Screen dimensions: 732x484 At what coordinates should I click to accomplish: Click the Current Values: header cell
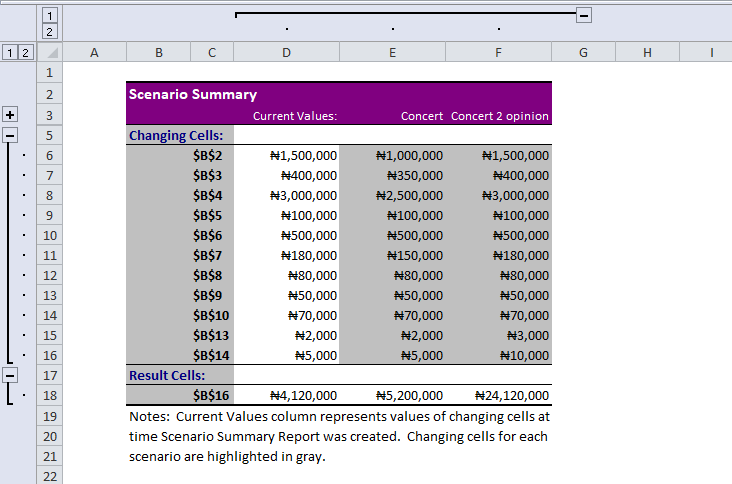[294, 116]
